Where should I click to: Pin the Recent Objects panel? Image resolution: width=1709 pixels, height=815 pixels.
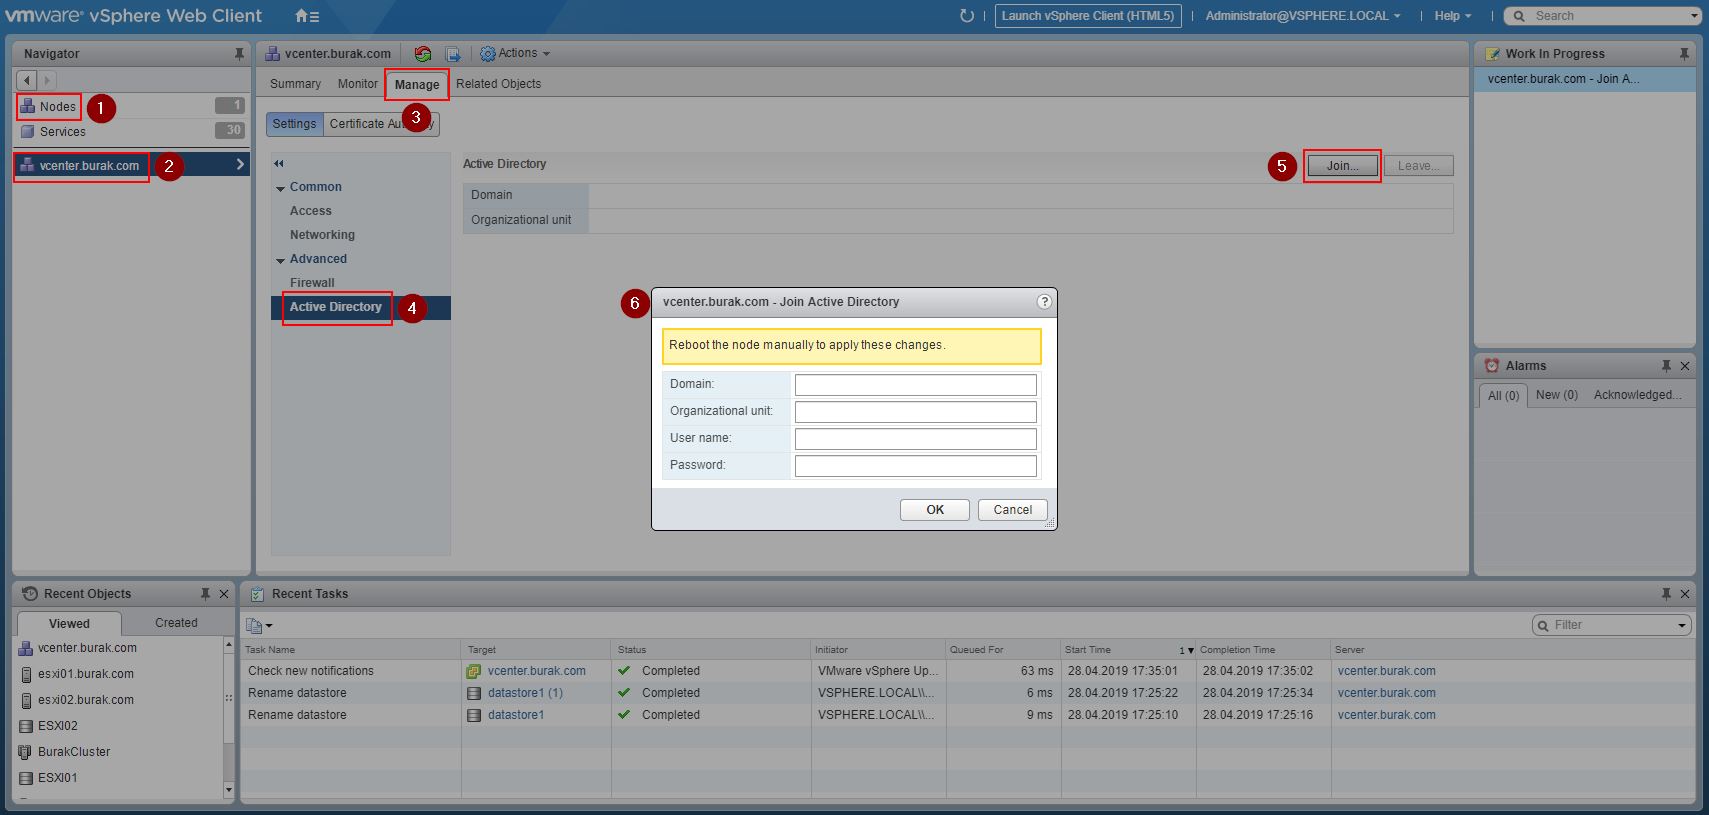(205, 594)
